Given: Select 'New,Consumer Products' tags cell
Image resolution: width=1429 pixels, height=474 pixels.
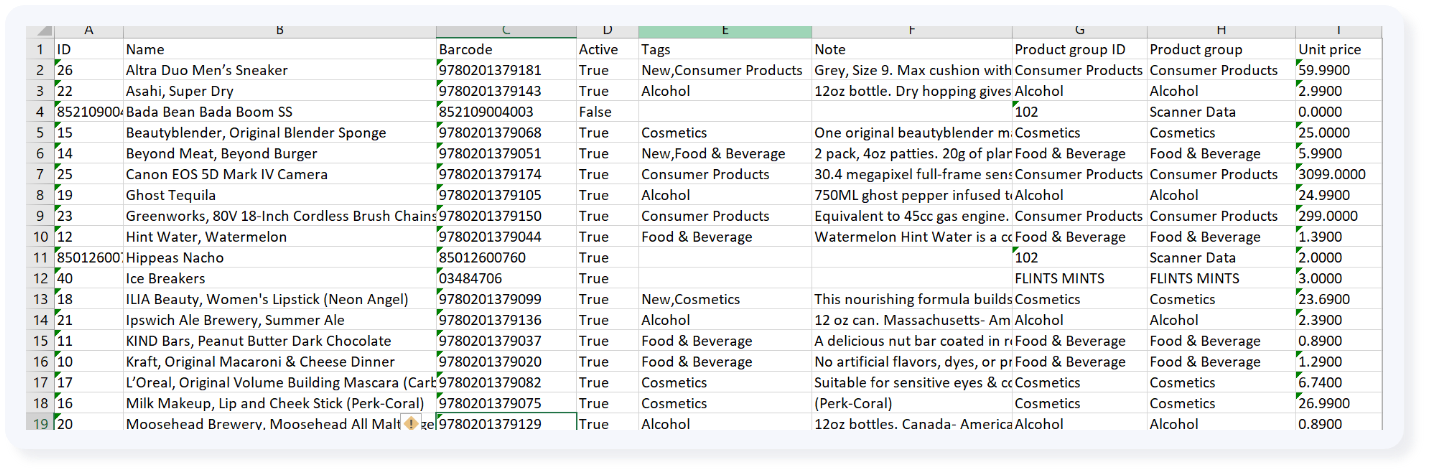Looking at the screenshot, I should click(x=725, y=70).
